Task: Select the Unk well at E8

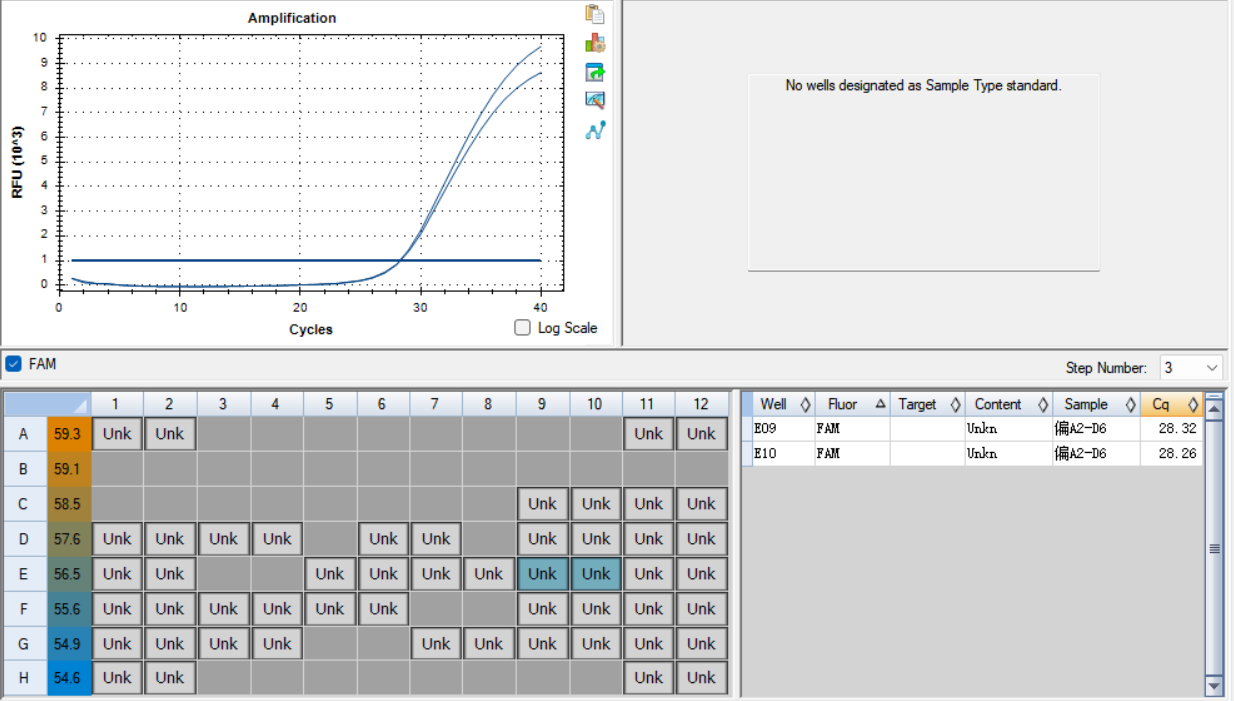Action: pos(489,574)
